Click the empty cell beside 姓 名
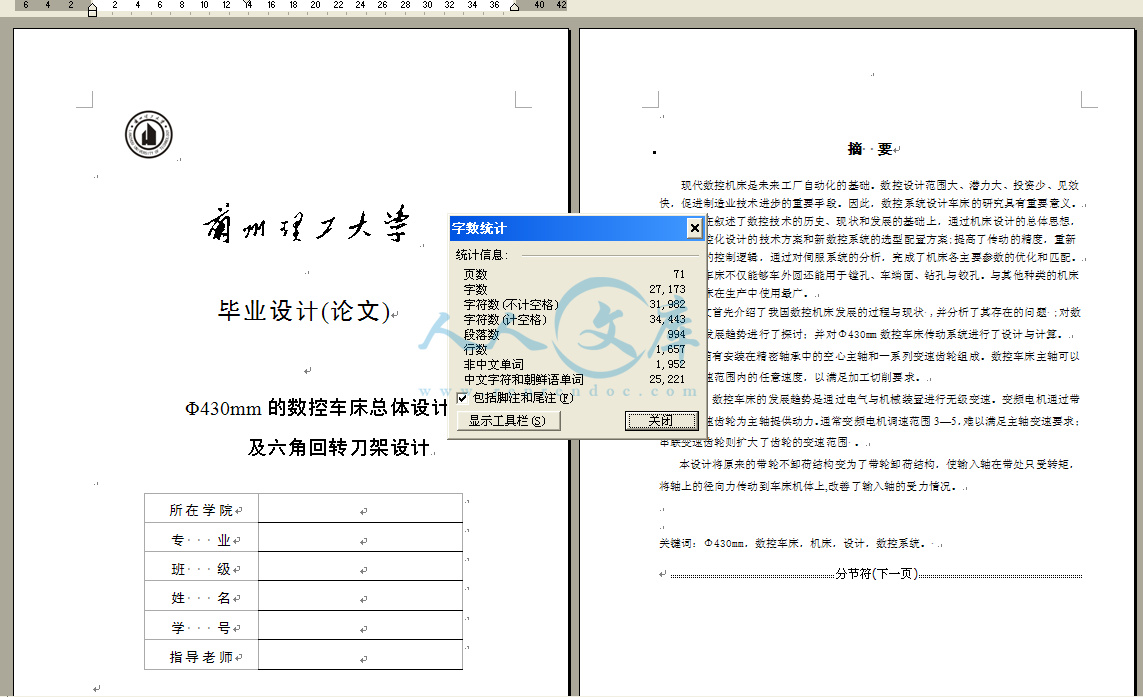Image resolution: width=1143 pixels, height=697 pixels. tap(360, 596)
